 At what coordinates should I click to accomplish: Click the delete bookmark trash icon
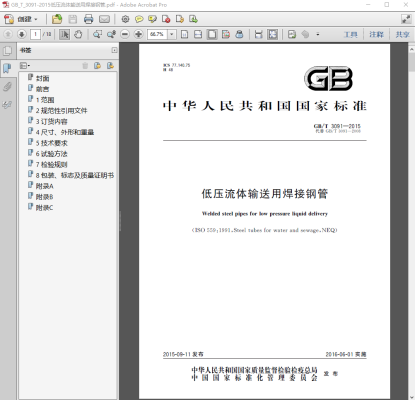(85, 66)
